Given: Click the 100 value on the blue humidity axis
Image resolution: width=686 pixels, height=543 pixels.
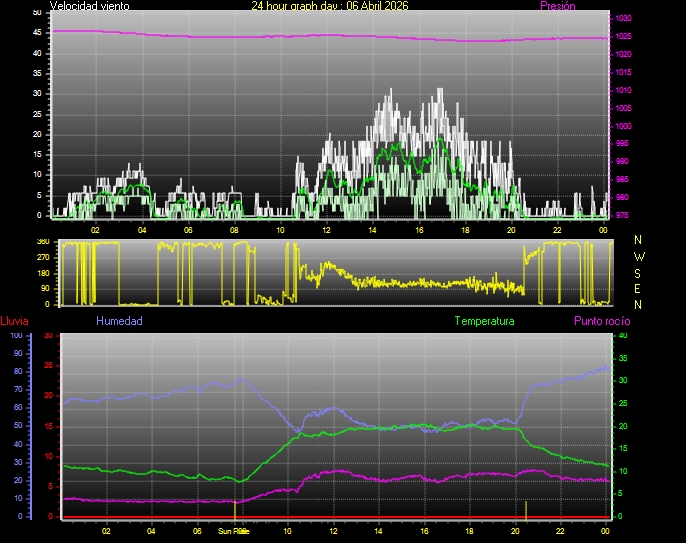Looking at the screenshot, I should (x=16, y=336).
